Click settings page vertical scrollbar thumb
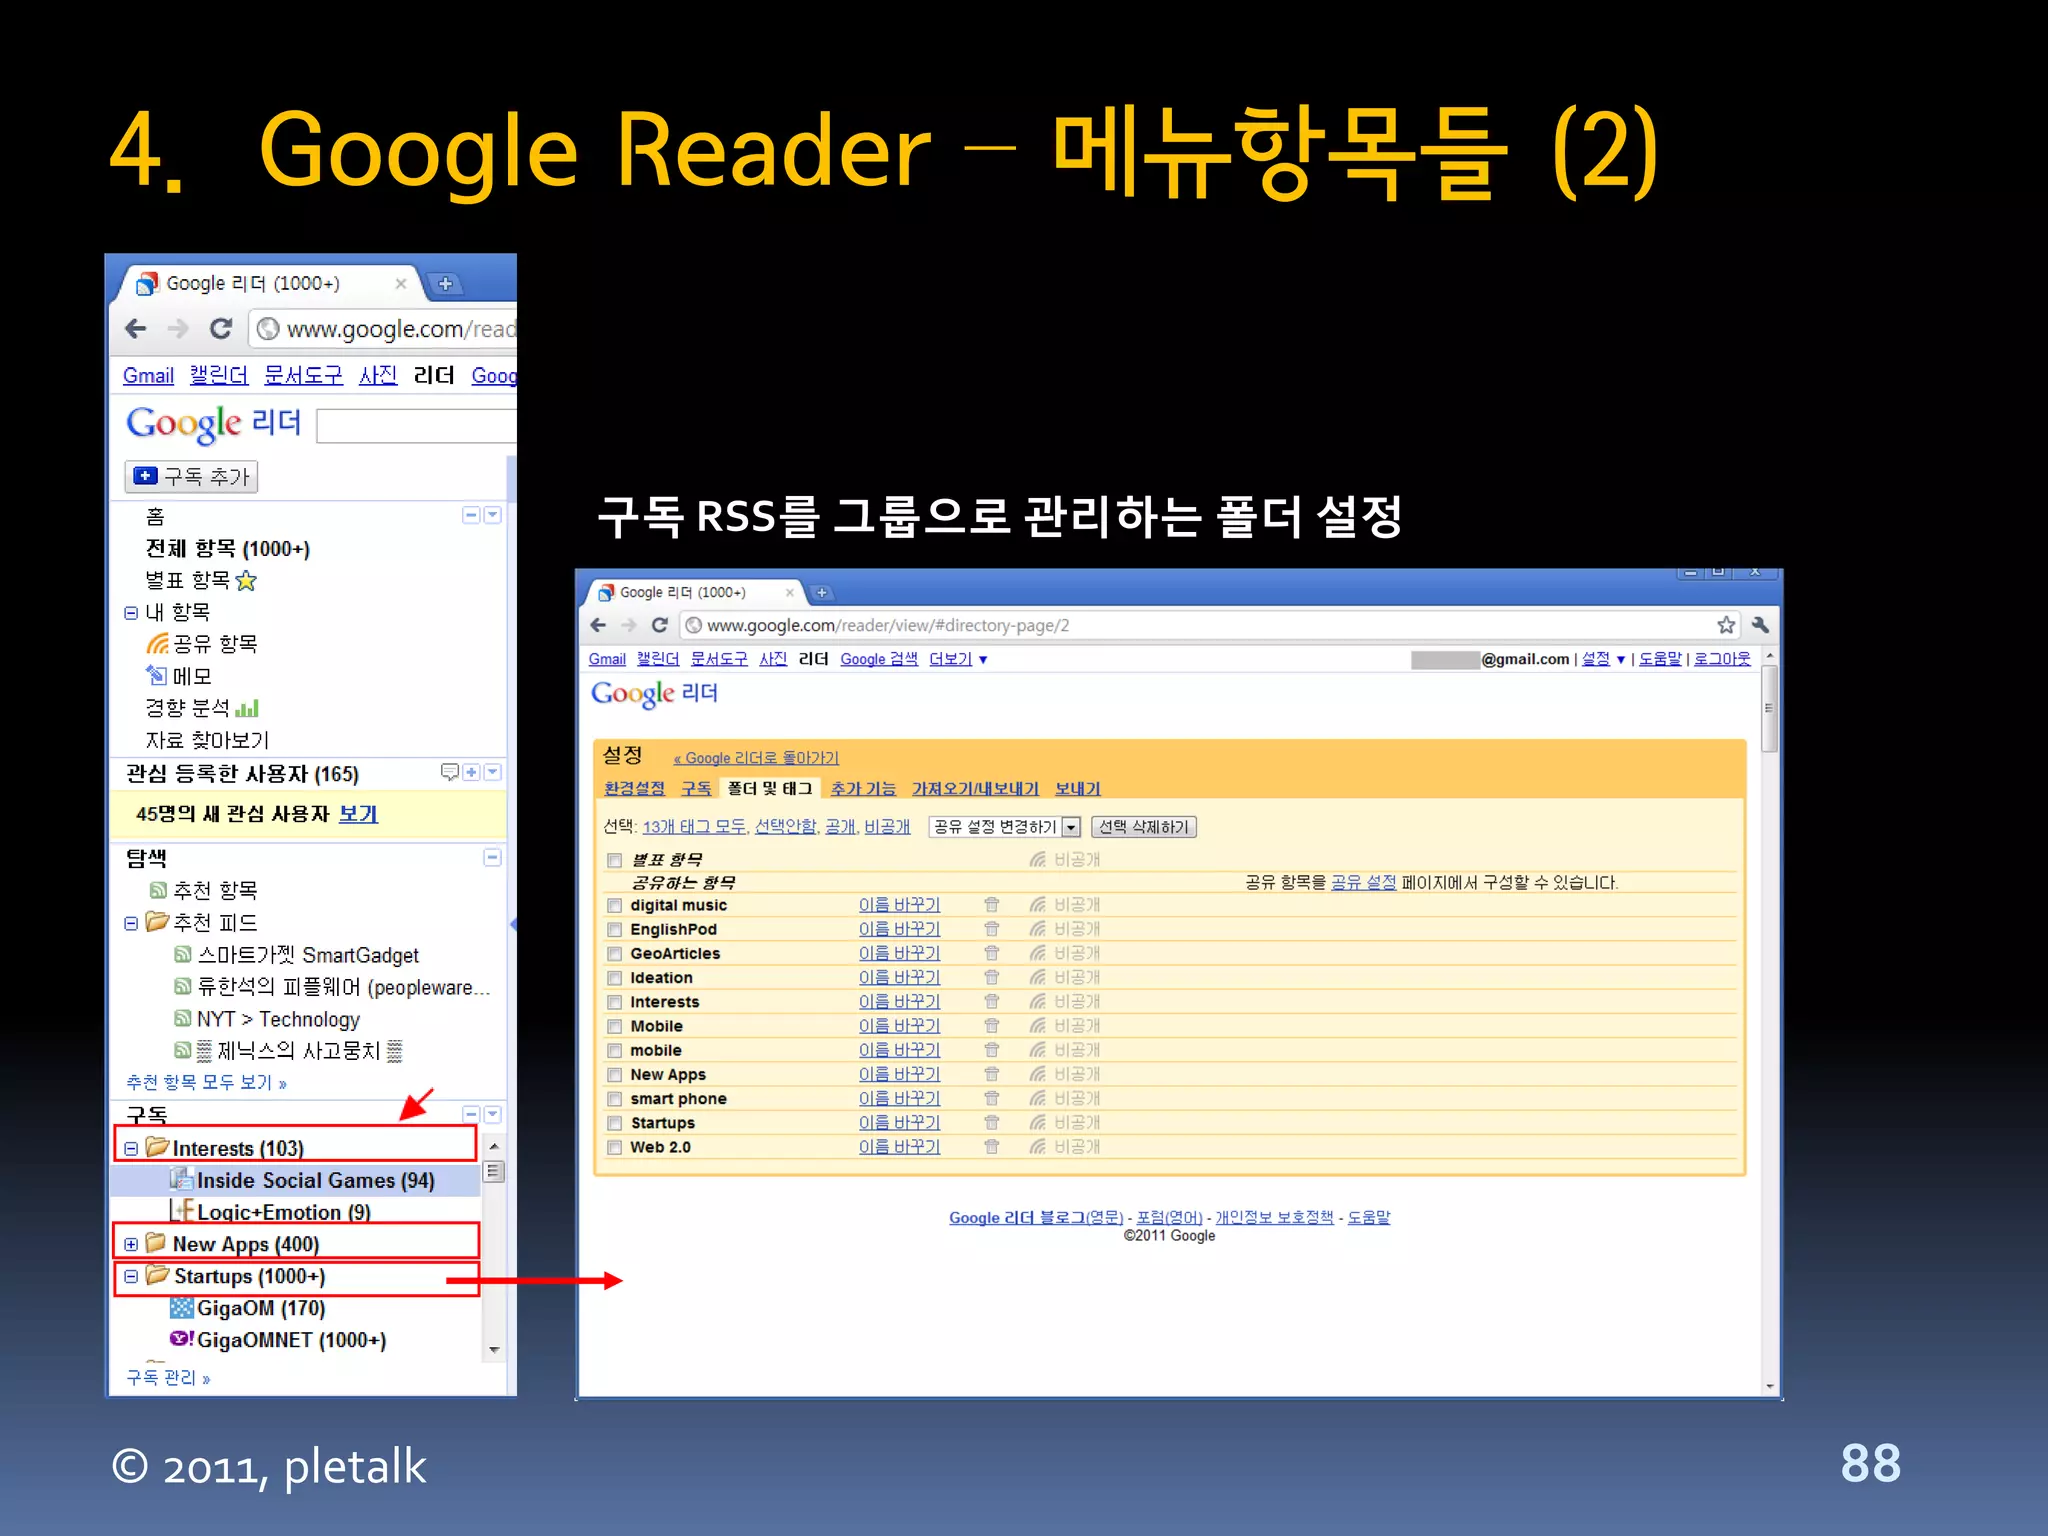This screenshot has height=1536, width=2048. pos(1769,708)
